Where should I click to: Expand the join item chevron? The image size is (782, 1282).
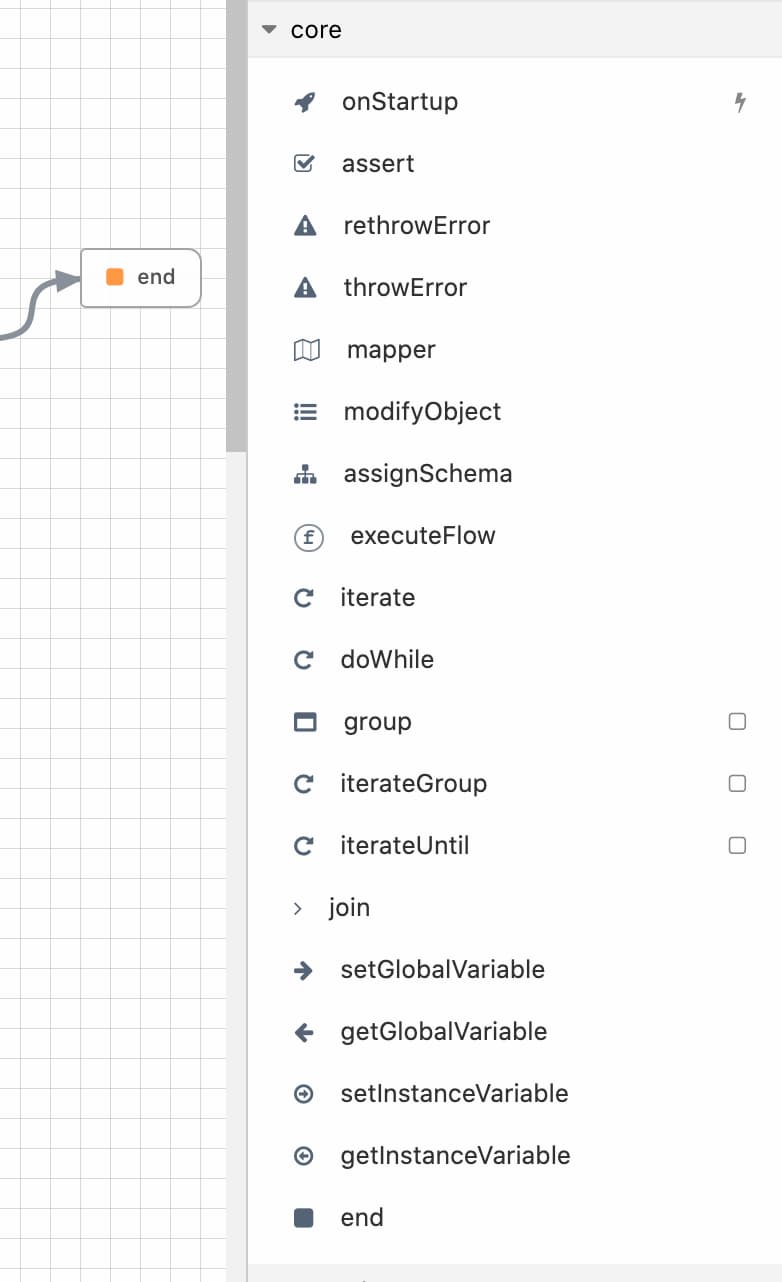pos(297,908)
